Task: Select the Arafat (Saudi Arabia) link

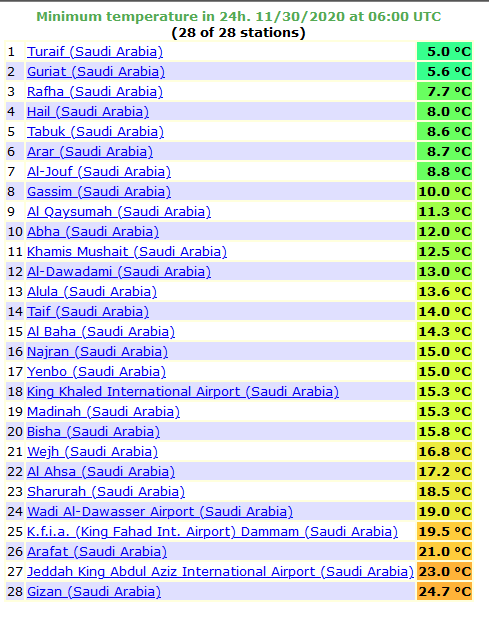Action: coord(97,552)
